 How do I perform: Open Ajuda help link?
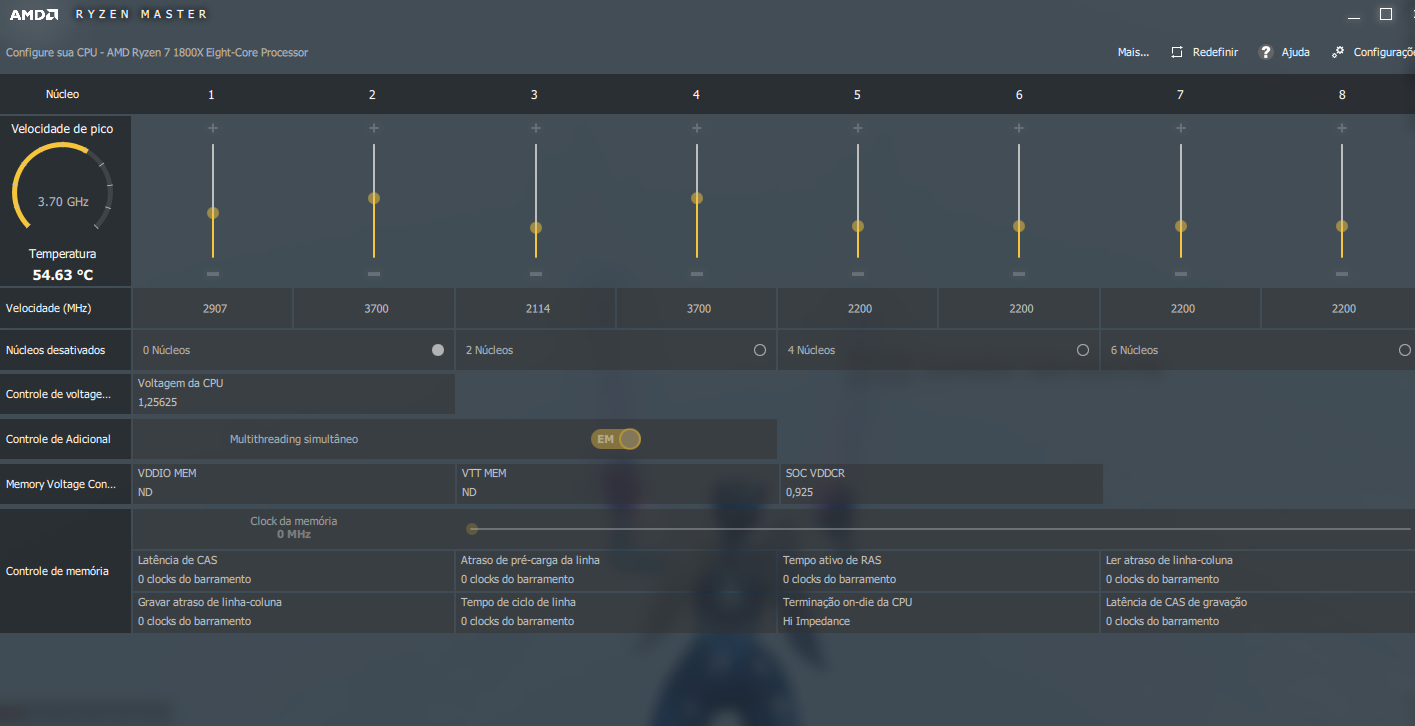click(1296, 52)
